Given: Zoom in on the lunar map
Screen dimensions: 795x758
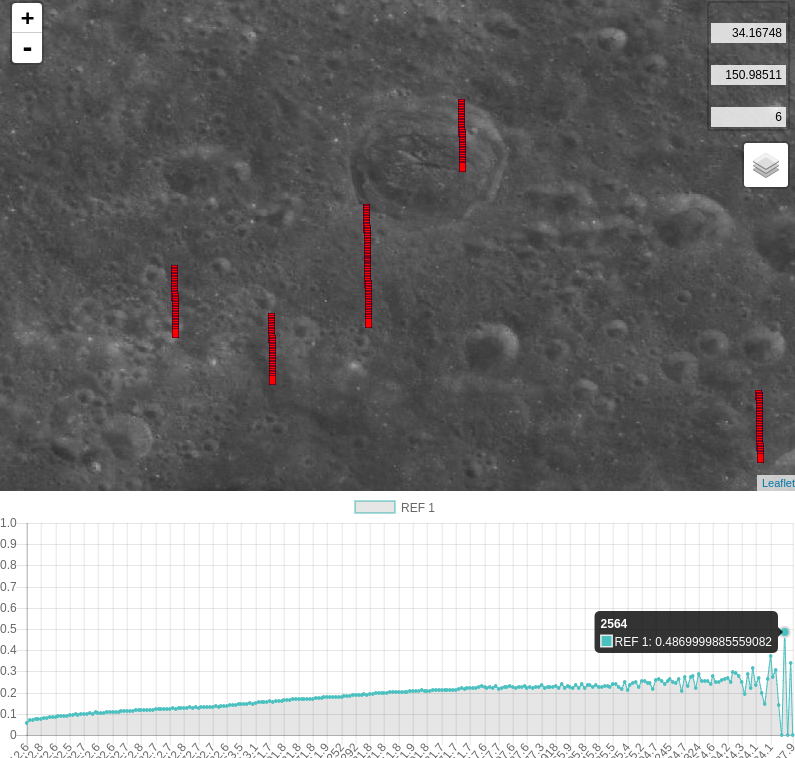Looking at the screenshot, I should pos(27,18).
